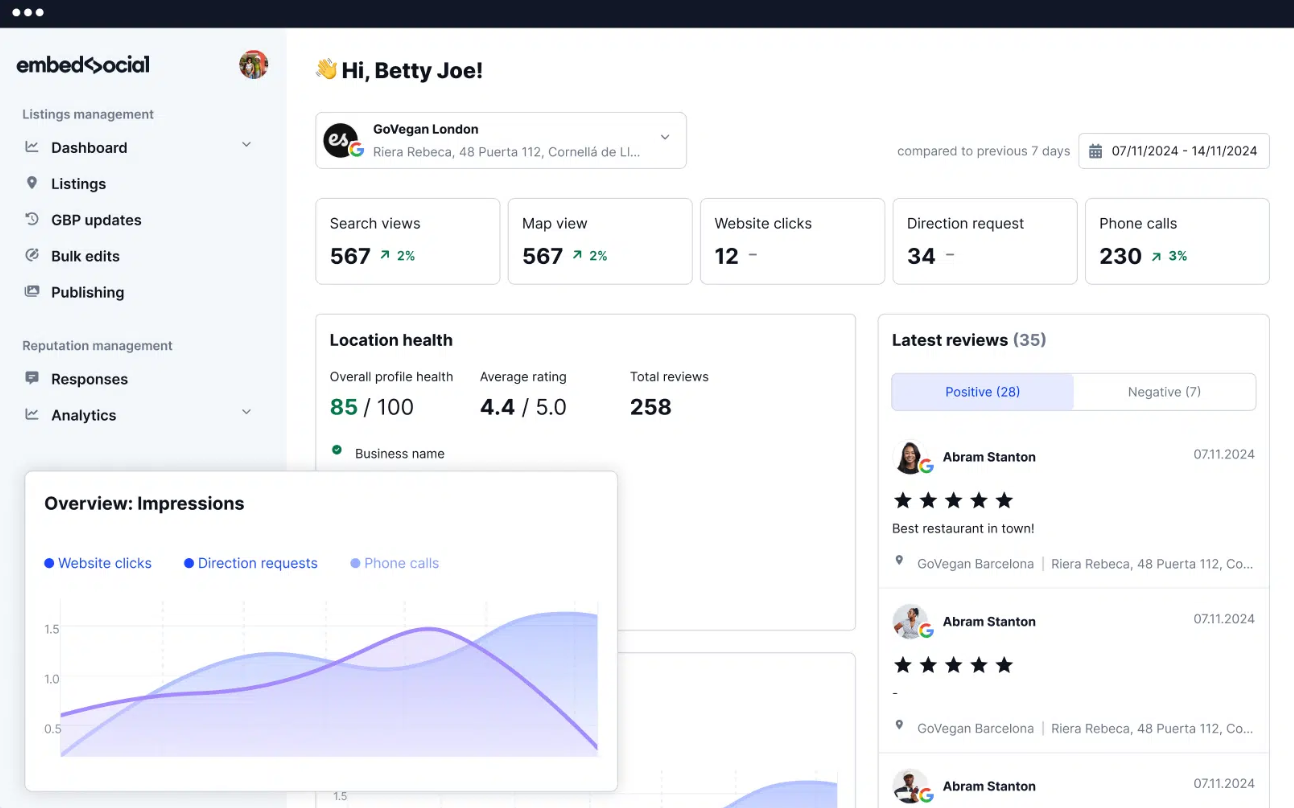Screen dimensions: 1294x808
Task: Open the Search views metric card
Action: pyautogui.click(x=408, y=241)
